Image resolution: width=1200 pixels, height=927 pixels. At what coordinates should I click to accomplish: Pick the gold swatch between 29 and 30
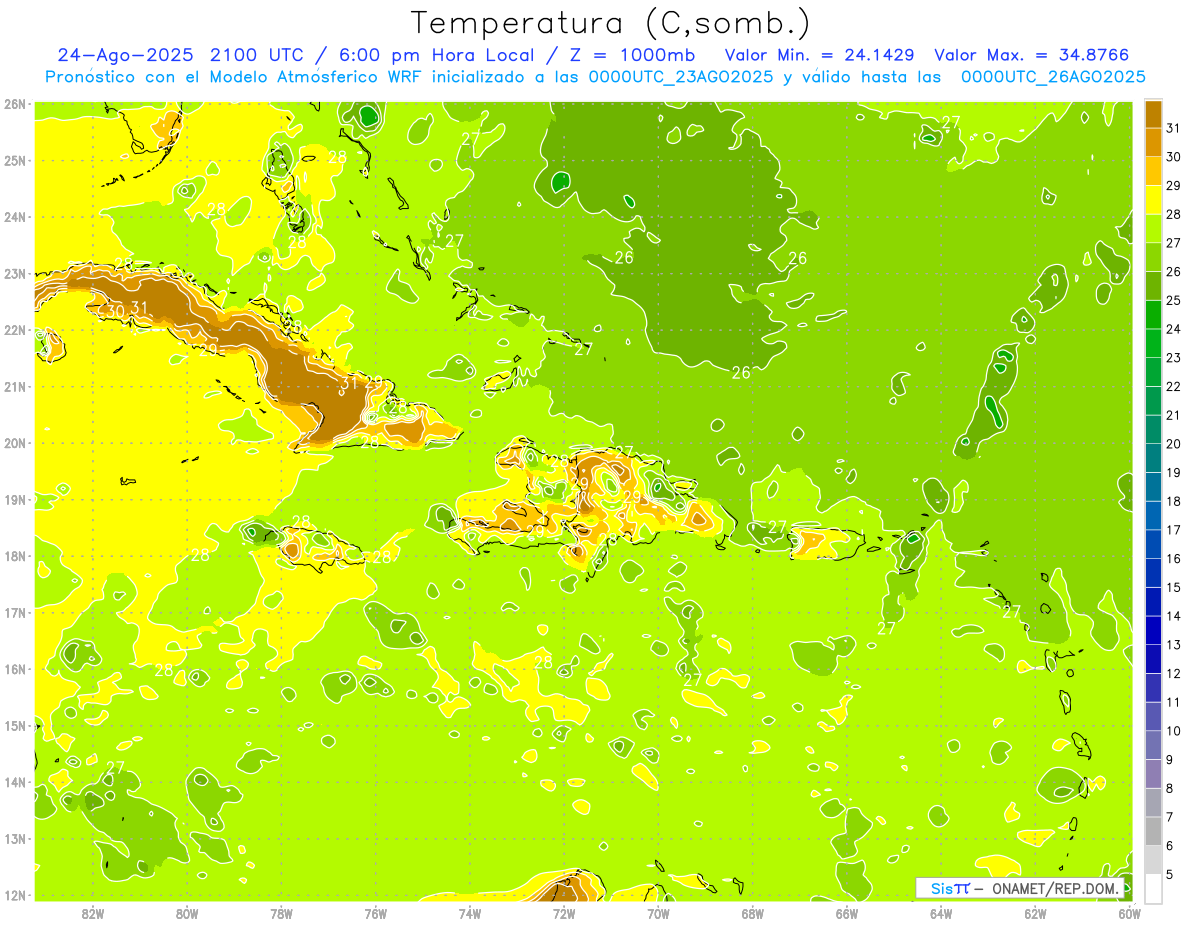1153,172
